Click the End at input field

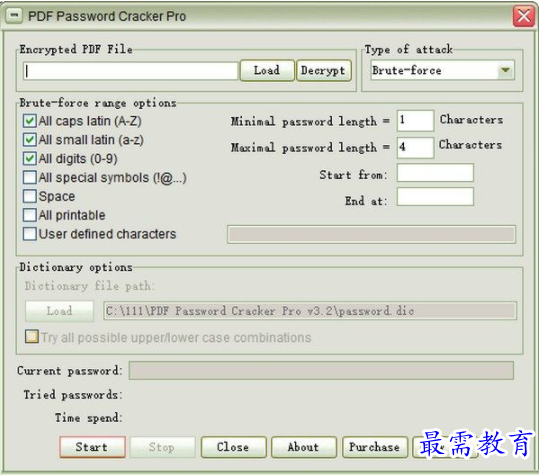pyautogui.click(x=435, y=197)
